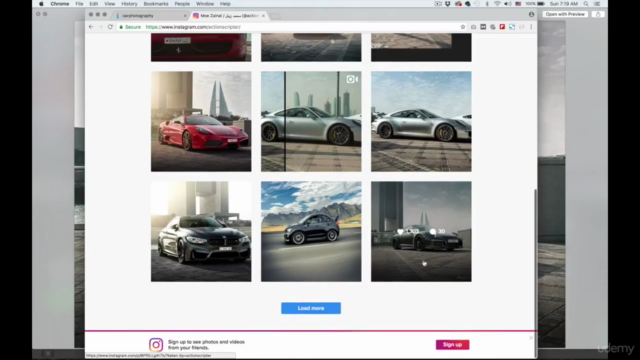Viewport: 640px width, 360px height.
Task: Click the red Flipboard extension icon
Action: click(x=502, y=27)
